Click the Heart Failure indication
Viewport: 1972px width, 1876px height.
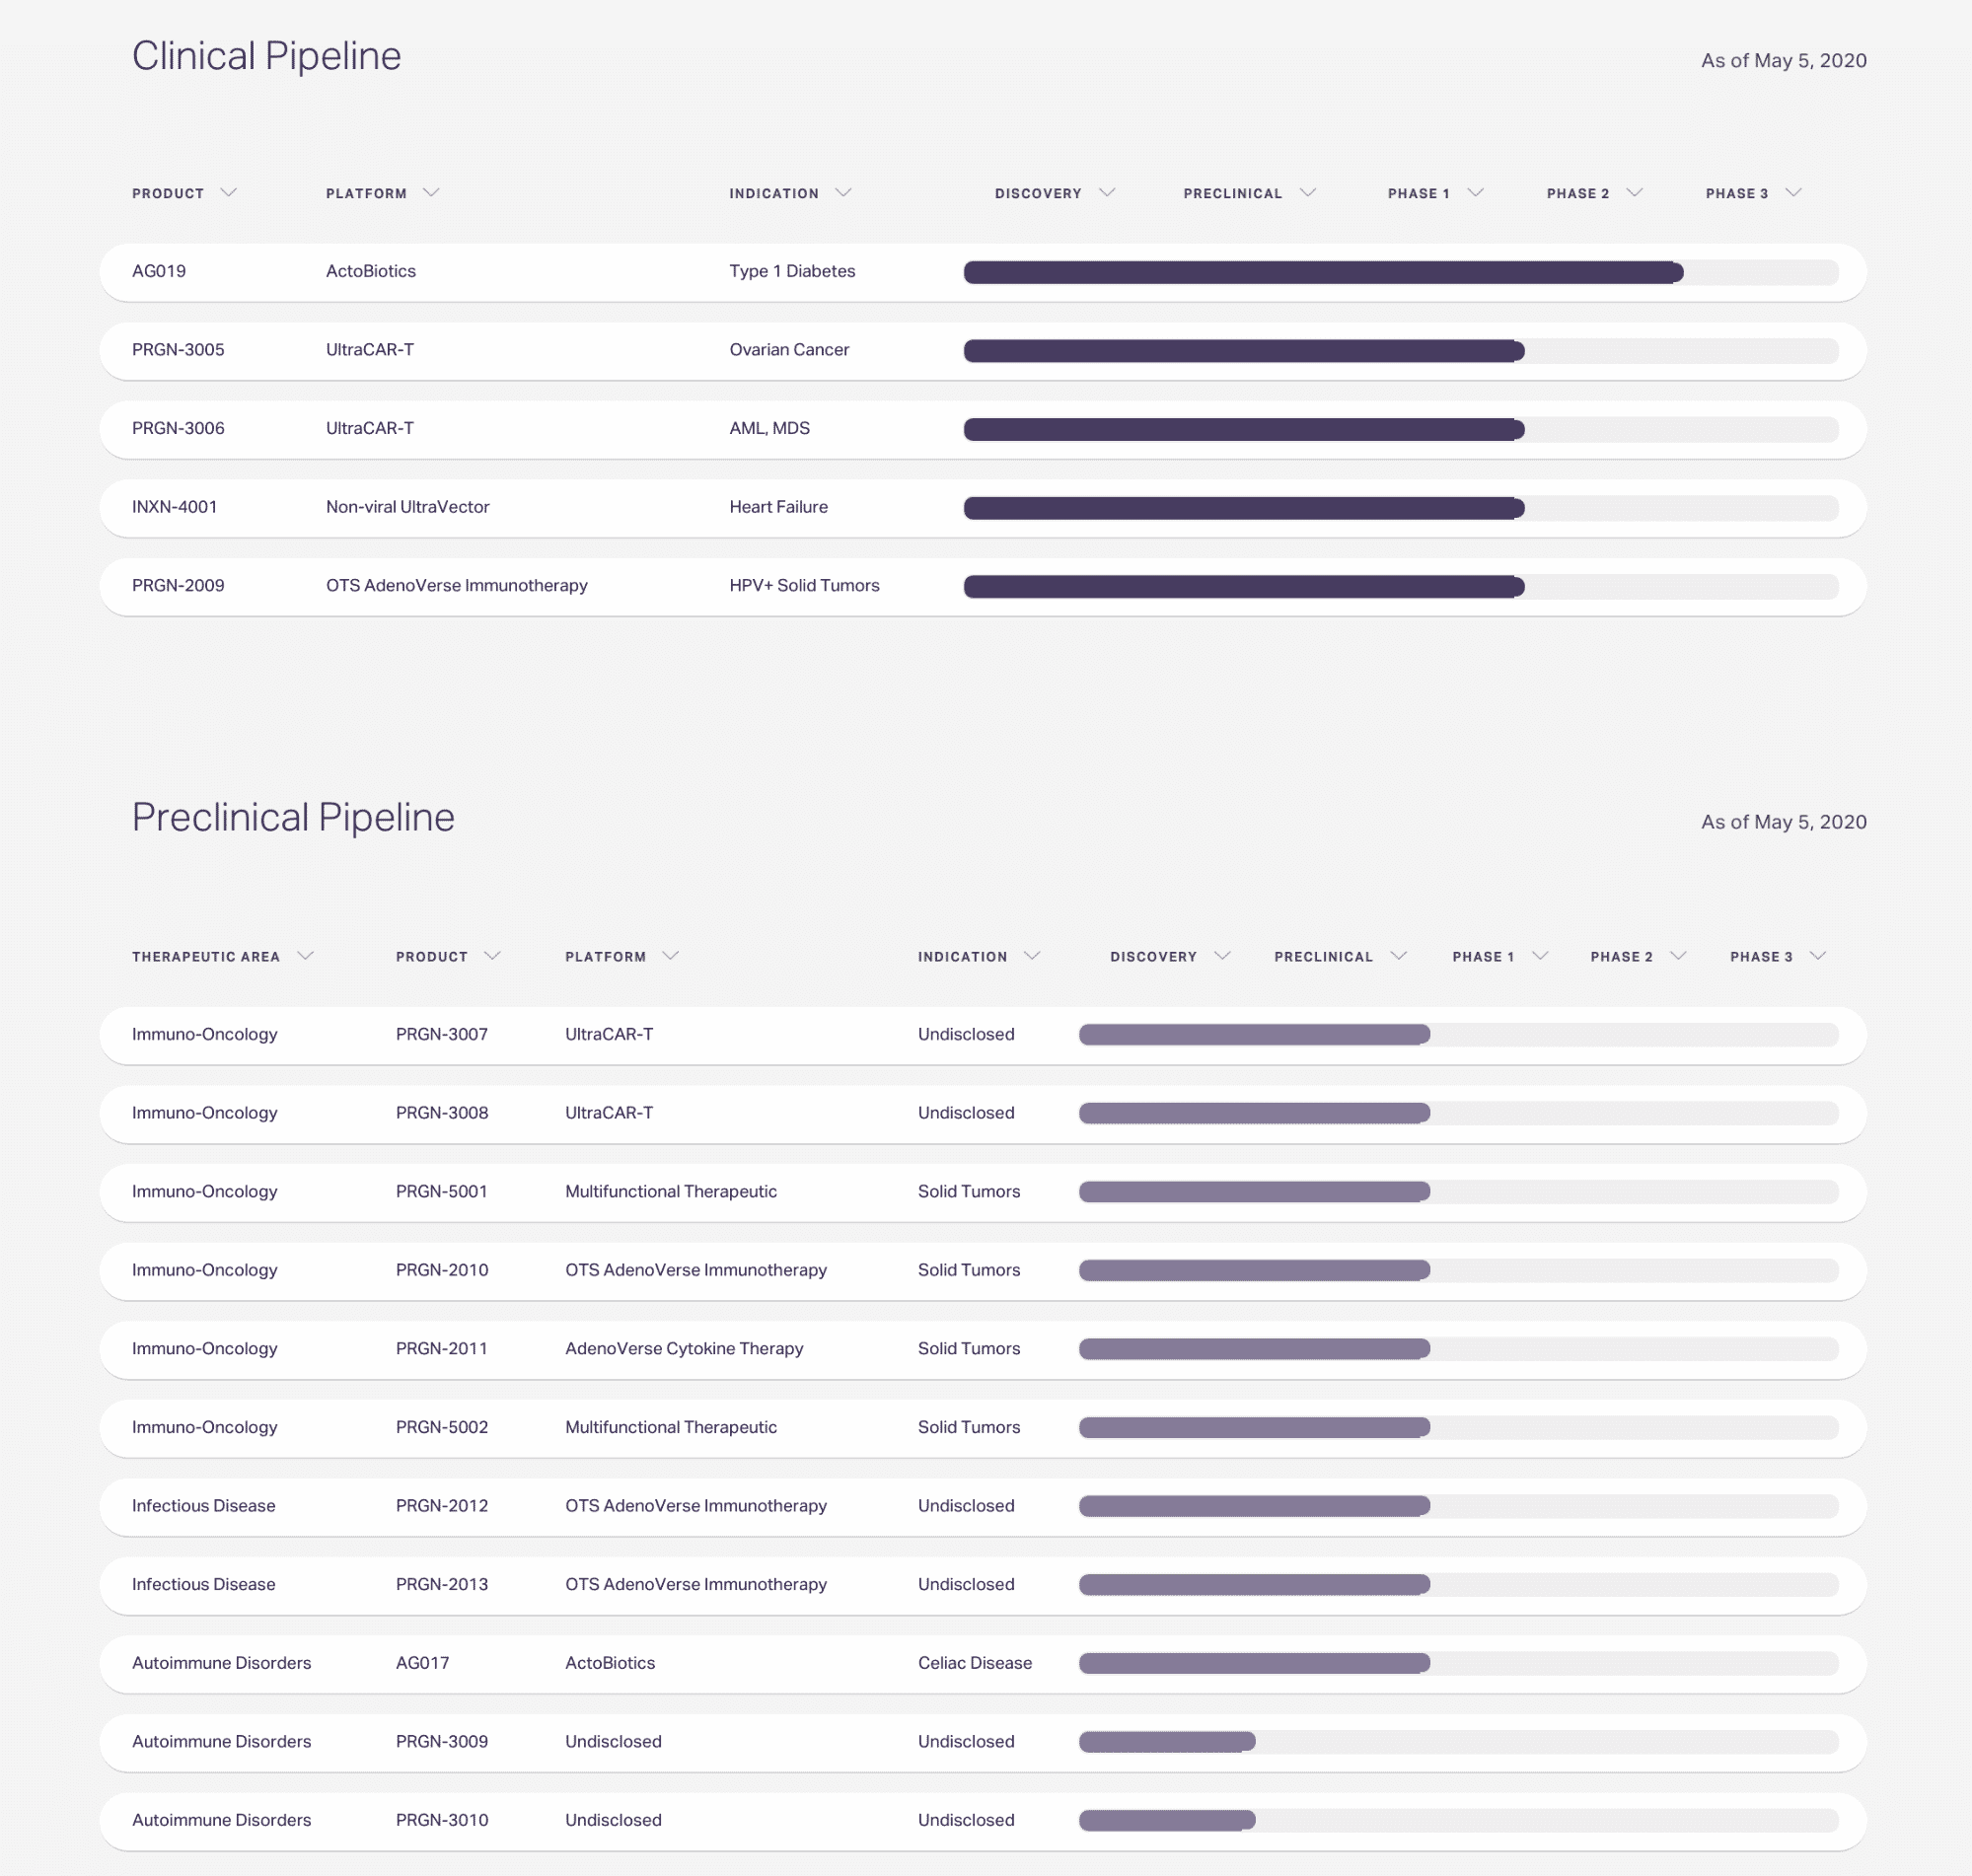tap(779, 507)
